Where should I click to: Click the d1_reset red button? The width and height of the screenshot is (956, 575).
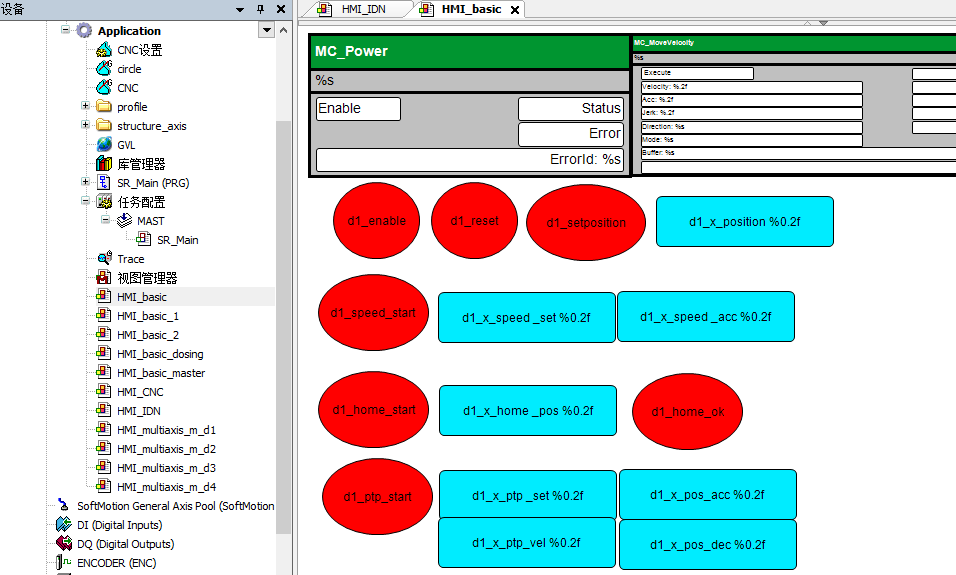click(x=474, y=220)
